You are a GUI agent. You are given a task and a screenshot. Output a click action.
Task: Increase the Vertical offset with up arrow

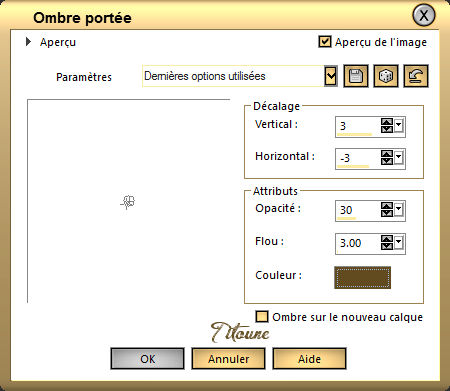click(x=387, y=122)
